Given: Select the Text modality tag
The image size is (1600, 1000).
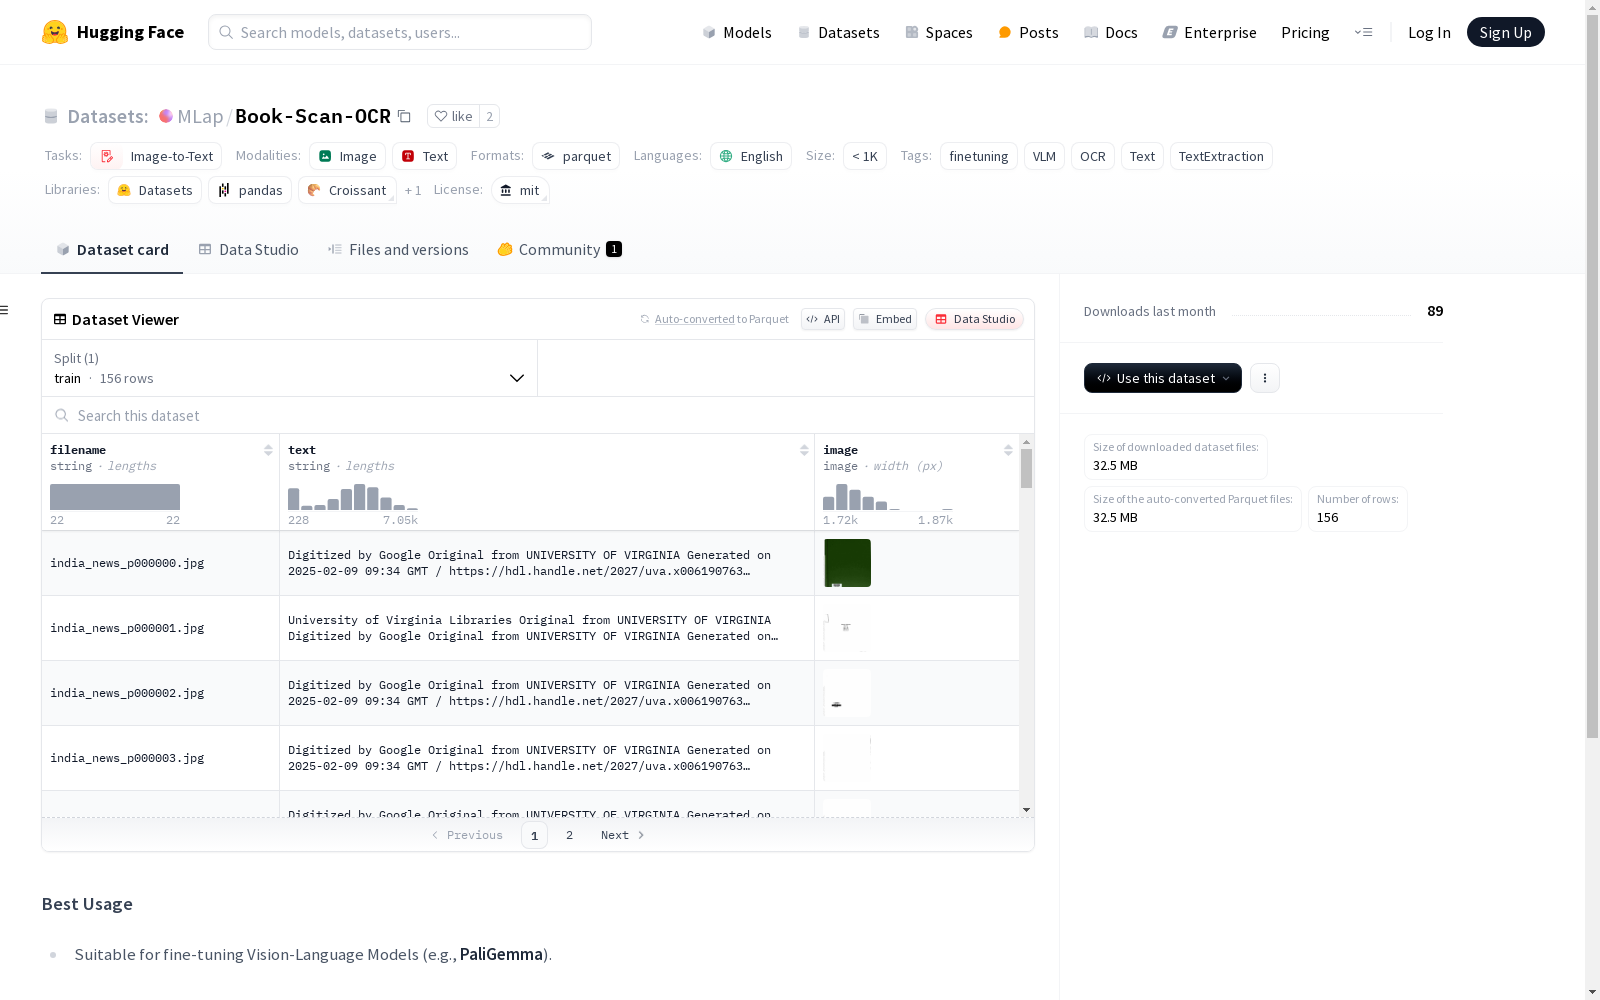Looking at the screenshot, I should (425, 156).
